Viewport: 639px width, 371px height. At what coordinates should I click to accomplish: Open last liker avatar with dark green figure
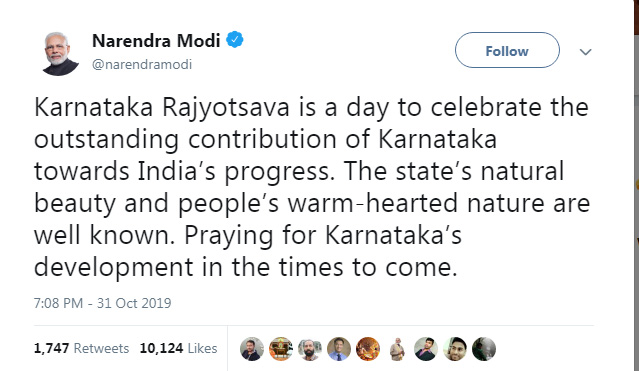pos(484,349)
